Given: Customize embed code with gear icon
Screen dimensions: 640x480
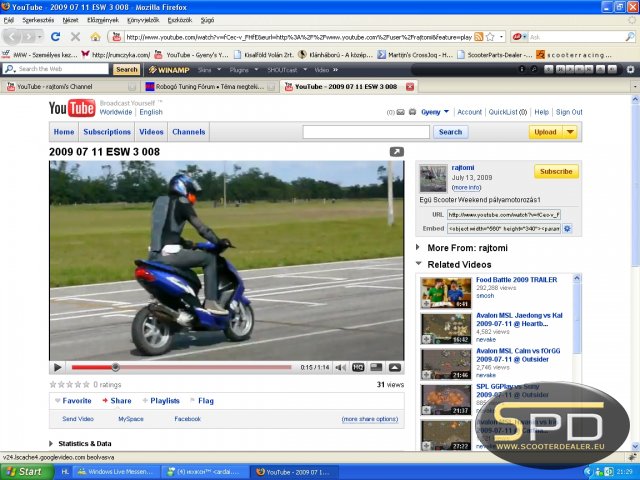Looking at the screenshot, I should [x=567, y=229].
